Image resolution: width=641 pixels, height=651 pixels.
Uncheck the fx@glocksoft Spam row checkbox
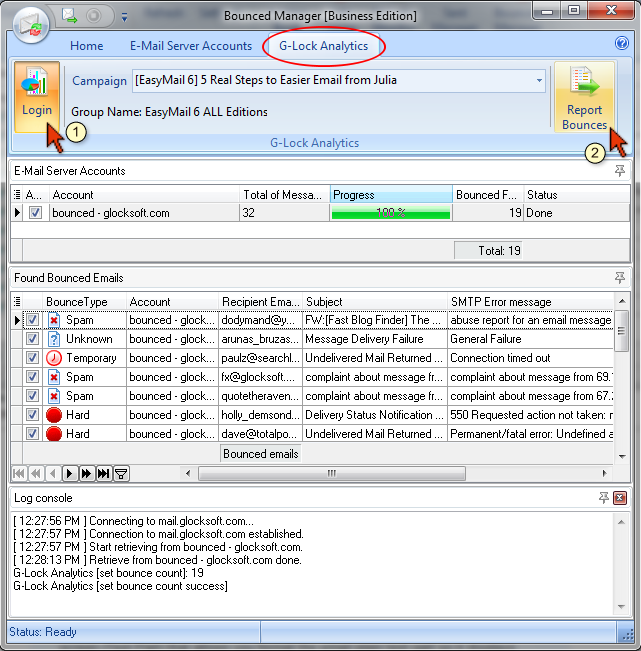tap(32, 377)
